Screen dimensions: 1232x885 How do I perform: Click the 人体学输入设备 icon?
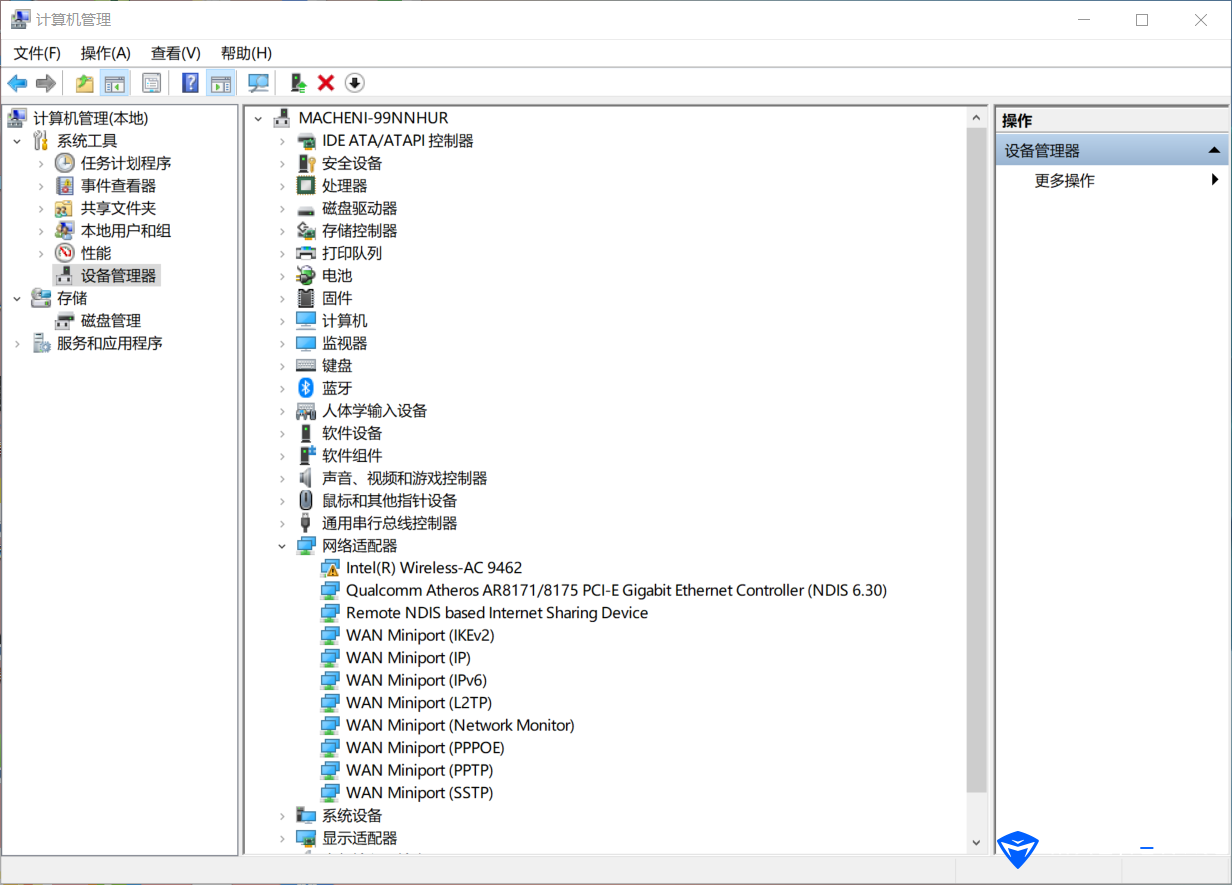306,411
